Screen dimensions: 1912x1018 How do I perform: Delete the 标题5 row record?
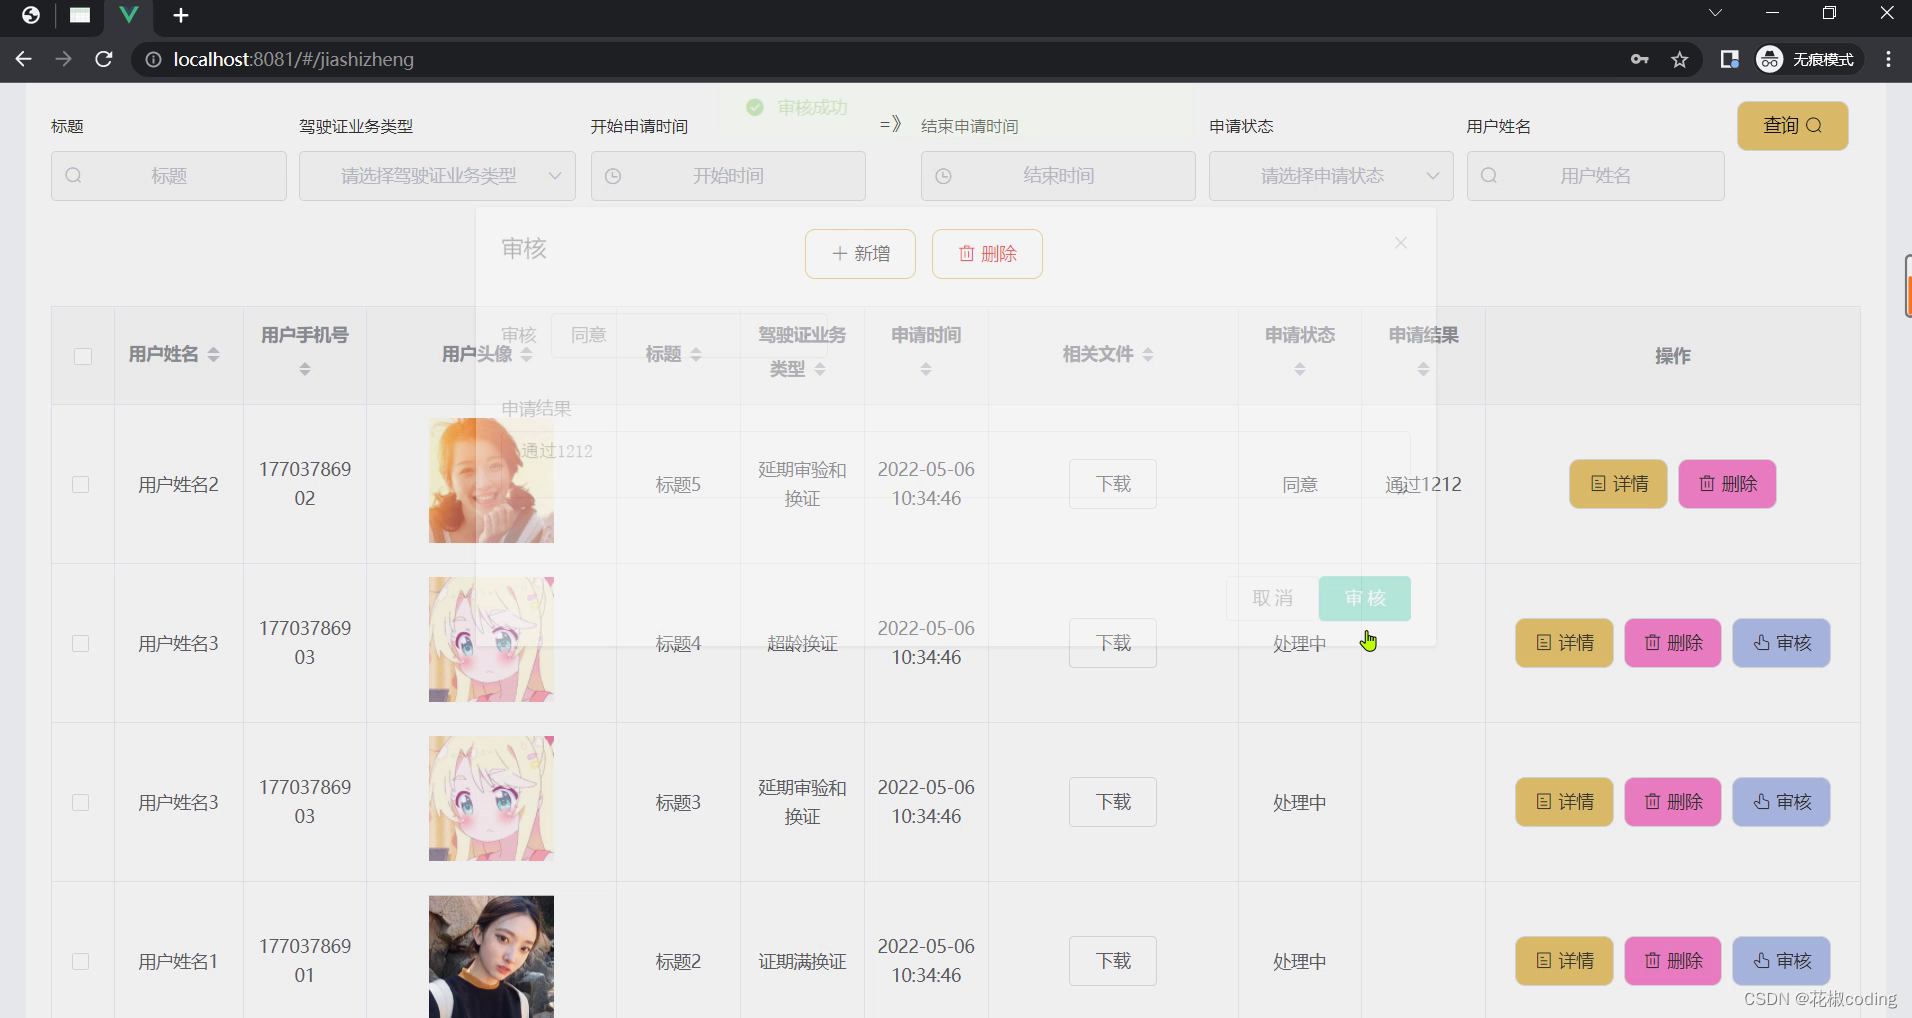coord(1727,484)
